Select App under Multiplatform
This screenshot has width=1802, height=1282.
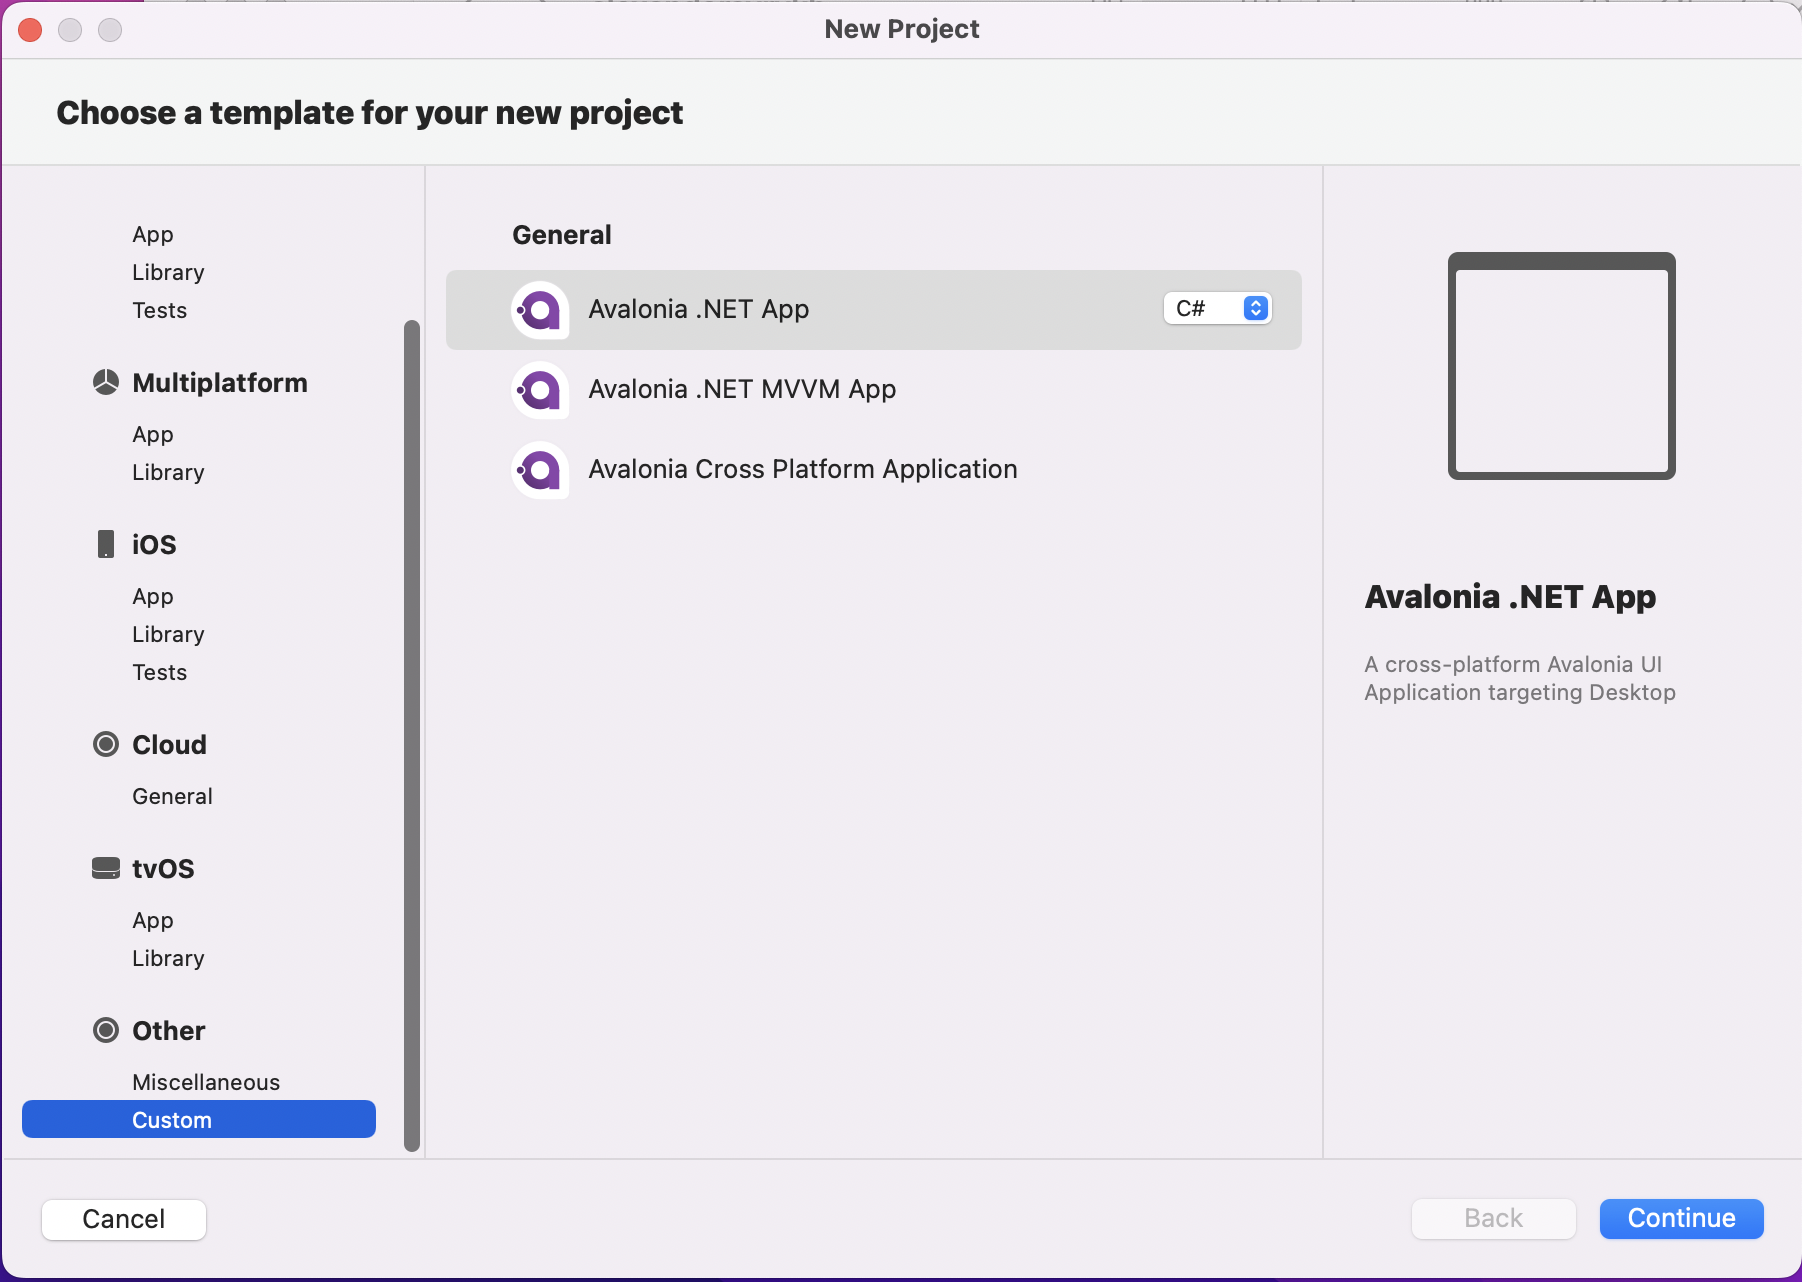[153, 434]
